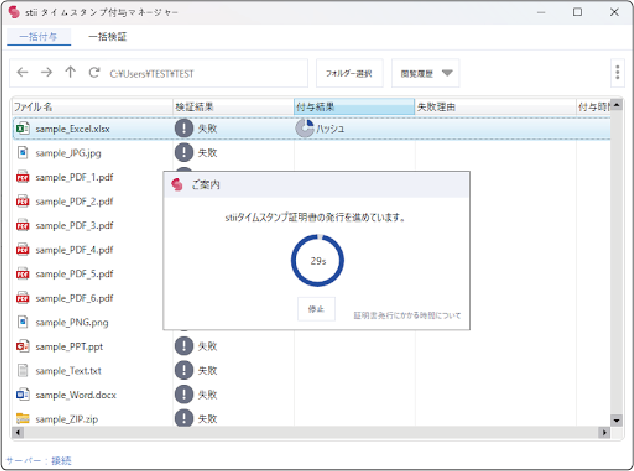Select the 一括付与 tab
This screenshot has height=471, width=634.
click(x=38, y=37)
